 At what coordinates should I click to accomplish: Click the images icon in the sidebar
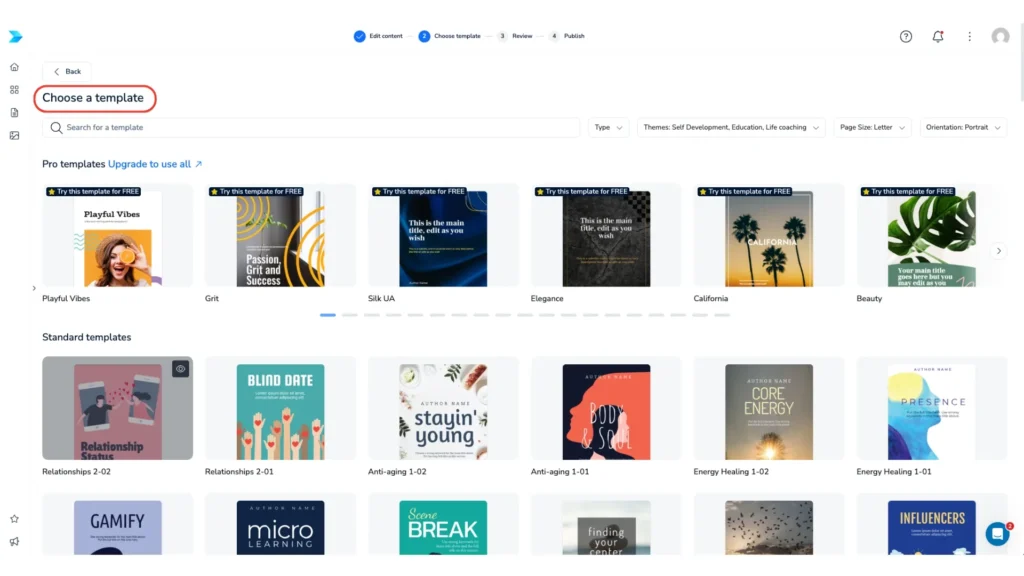point(14,135)
